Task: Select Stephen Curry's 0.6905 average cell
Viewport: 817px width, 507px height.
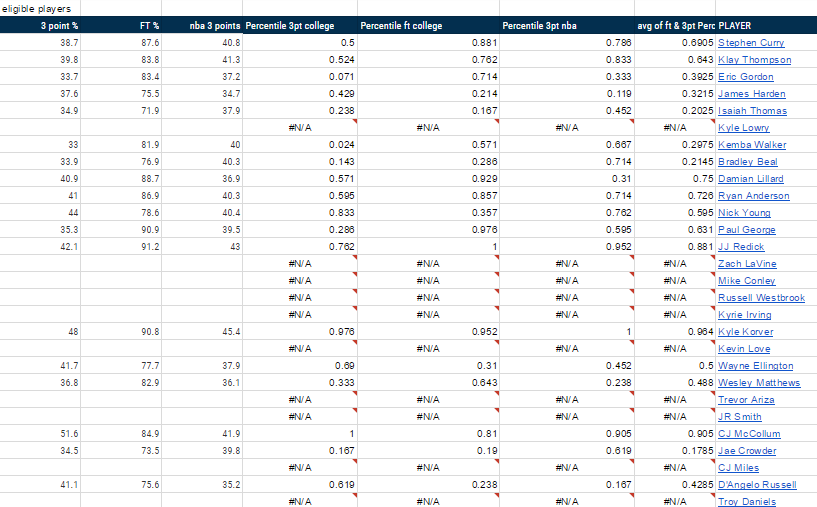Action: [675, 43]
